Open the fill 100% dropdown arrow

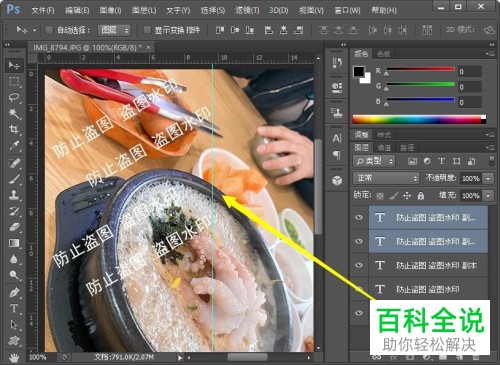(x=488, y=195)
